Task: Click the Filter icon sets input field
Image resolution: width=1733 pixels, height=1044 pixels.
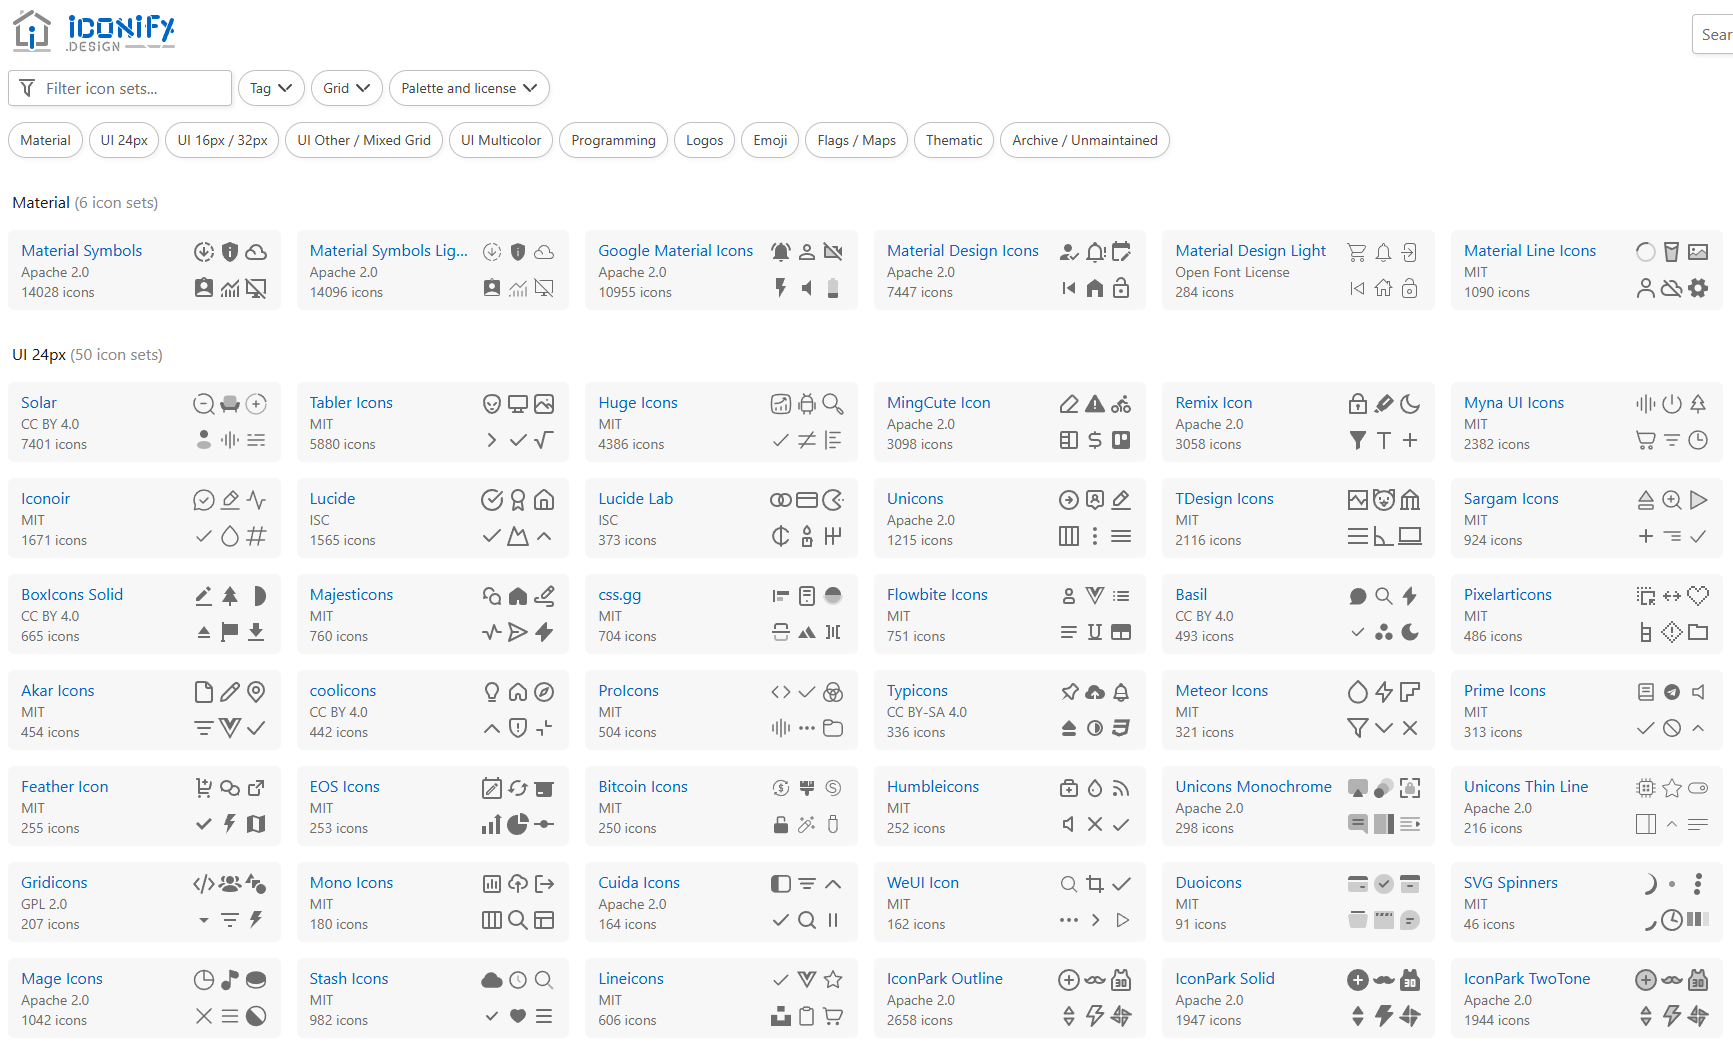Action: click(120, 88)
